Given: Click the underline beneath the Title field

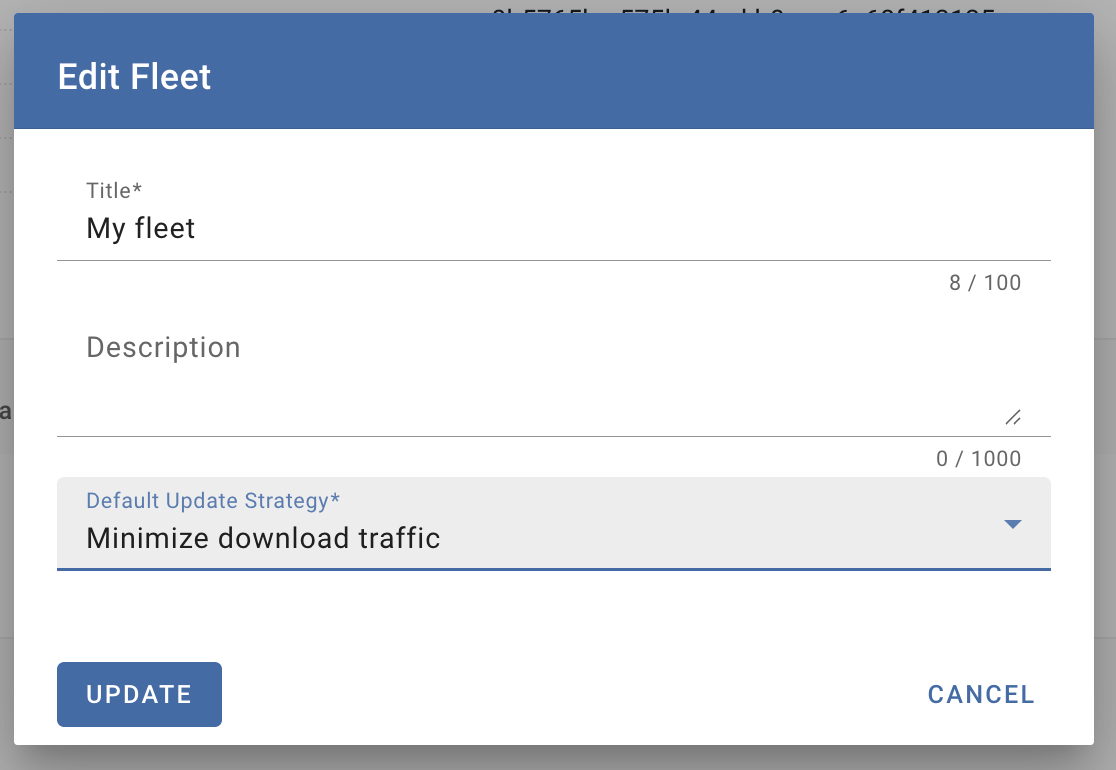Looking at the screenshot, I should click(553, 260).
